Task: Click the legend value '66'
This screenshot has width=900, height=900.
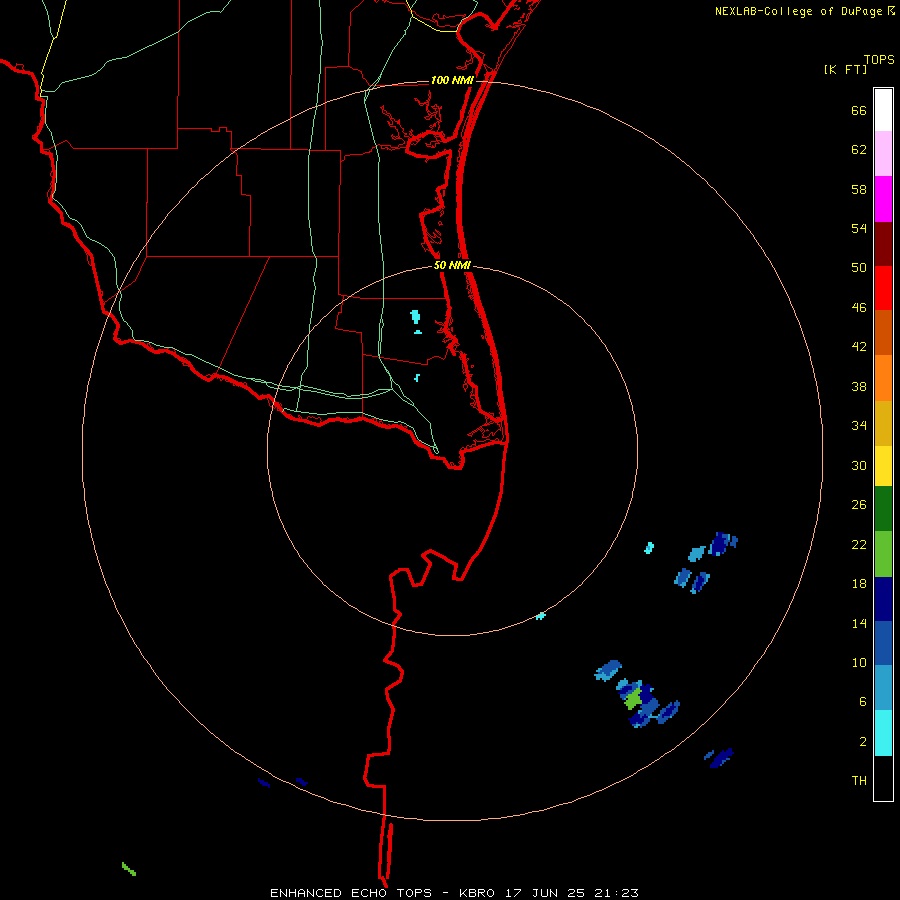Action: click(859, 110)
